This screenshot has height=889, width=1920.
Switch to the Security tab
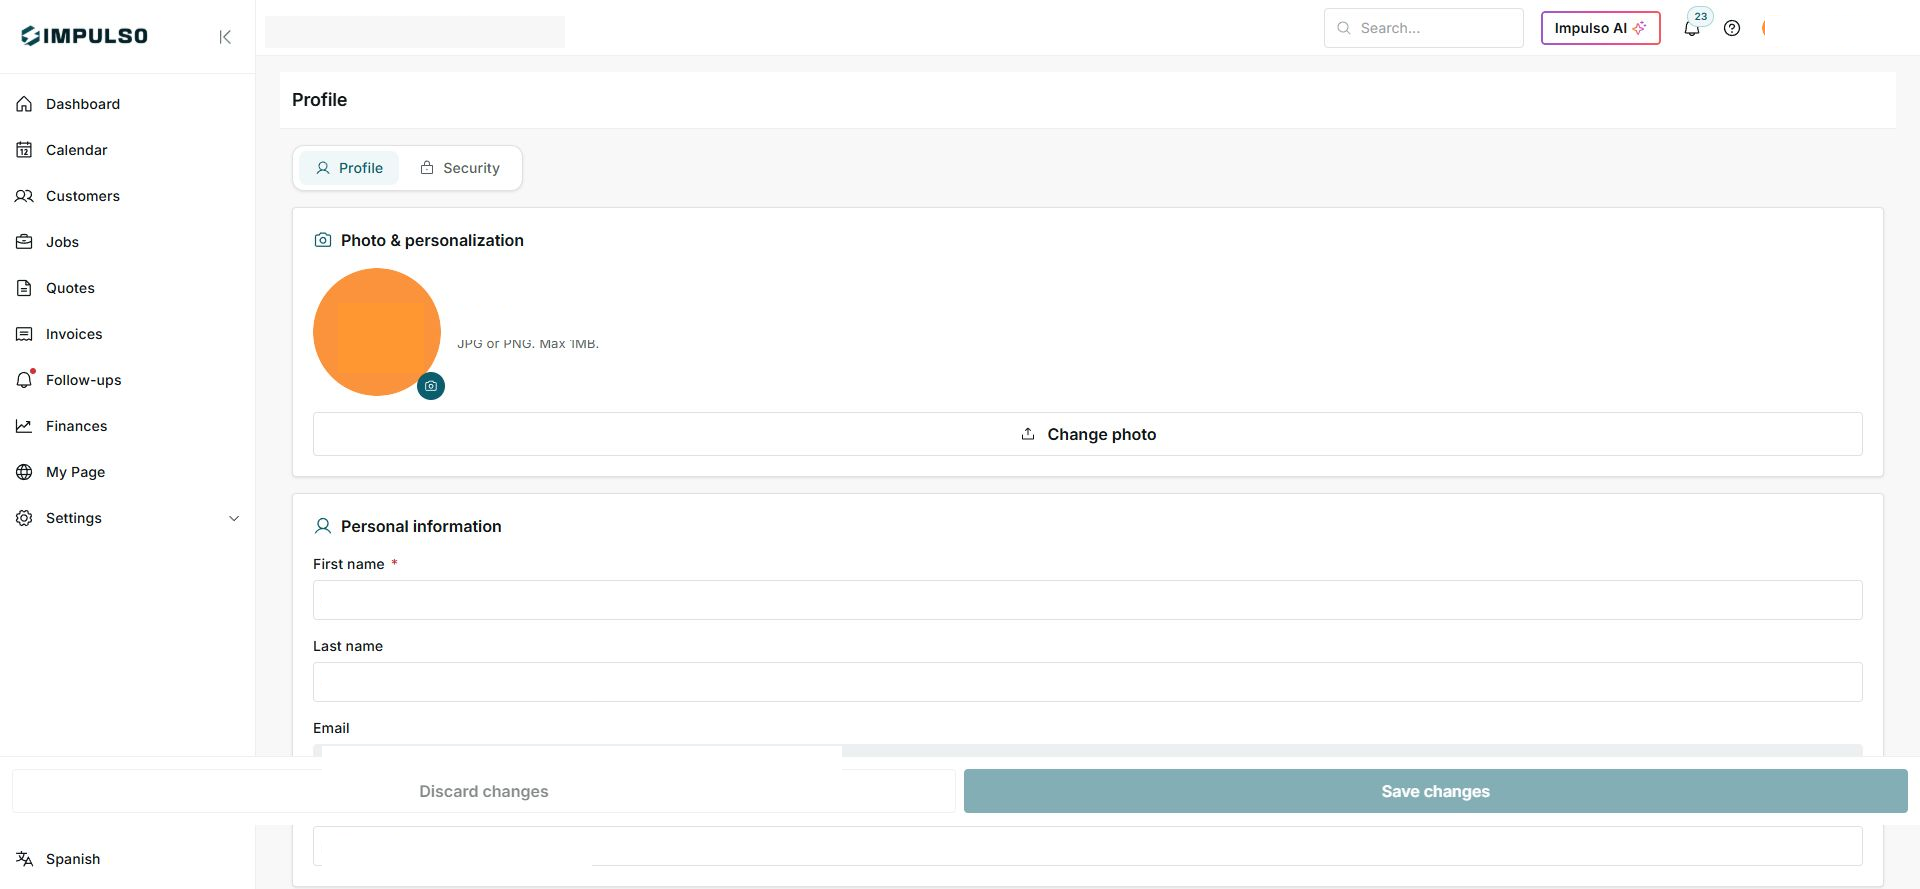[460, 168]
